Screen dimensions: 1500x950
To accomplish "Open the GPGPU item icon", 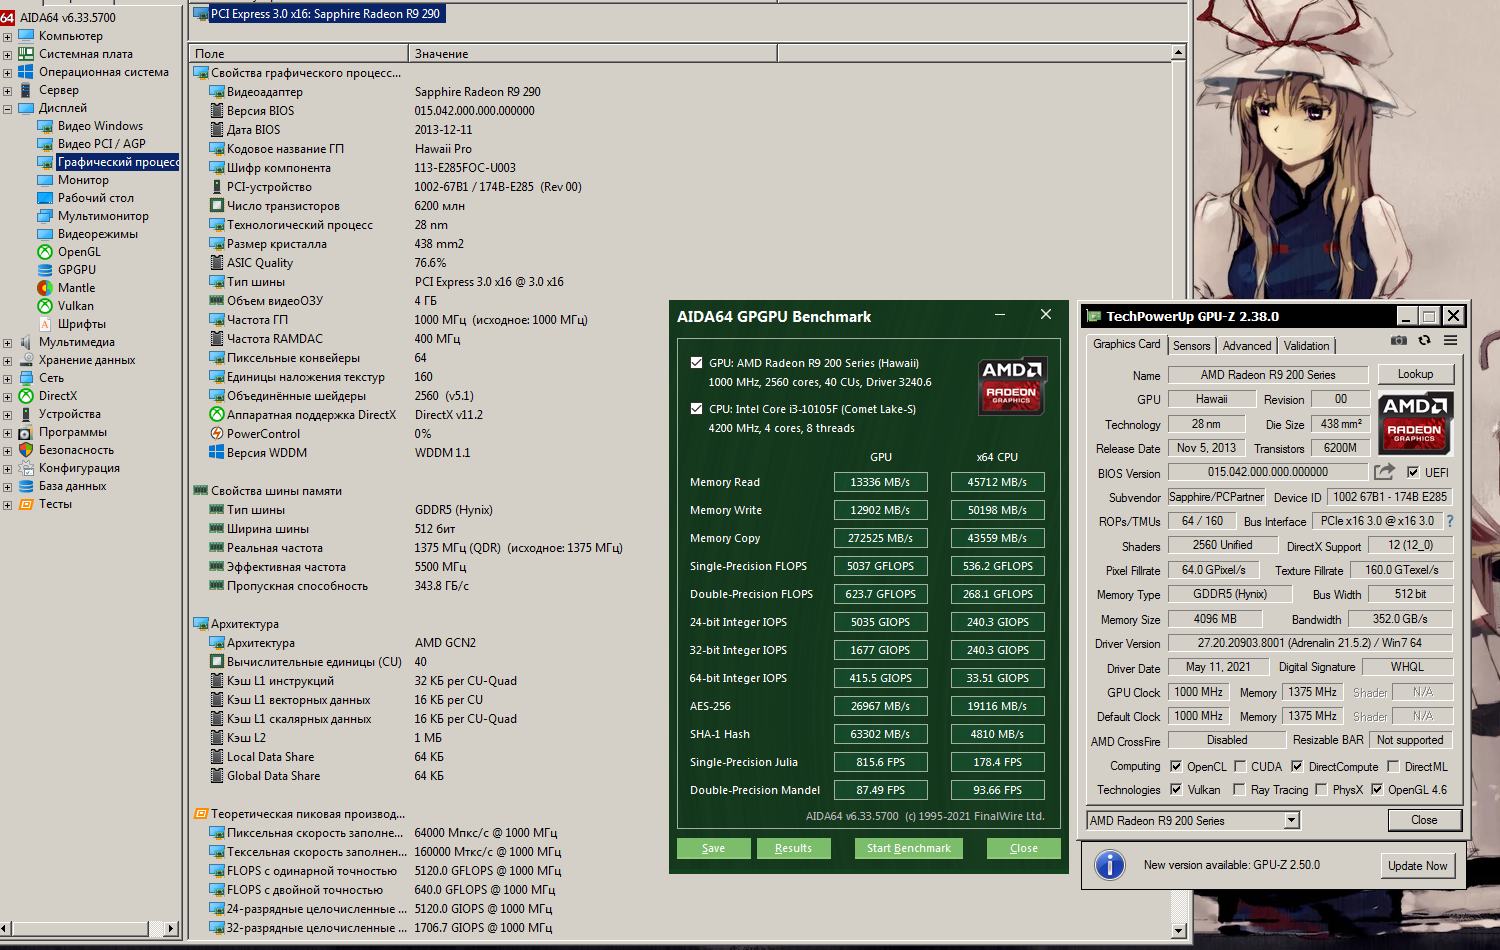I will [45, 270].
